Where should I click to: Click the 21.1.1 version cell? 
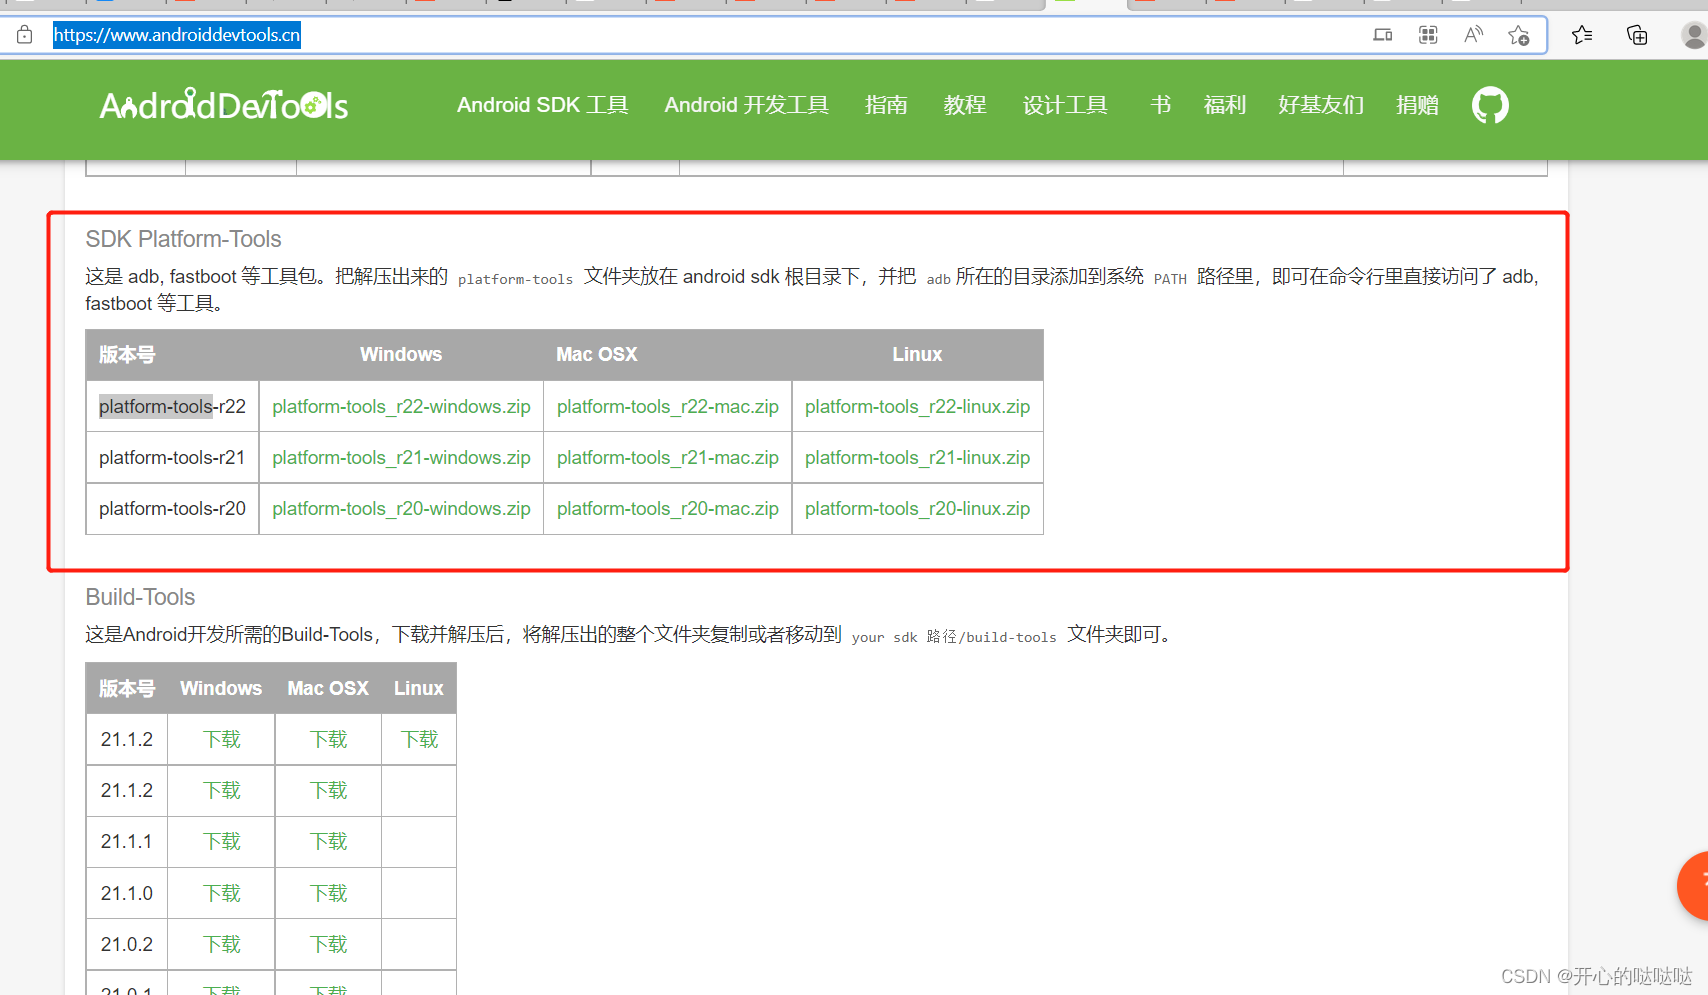pyautogui.click(x=127, y=841)
